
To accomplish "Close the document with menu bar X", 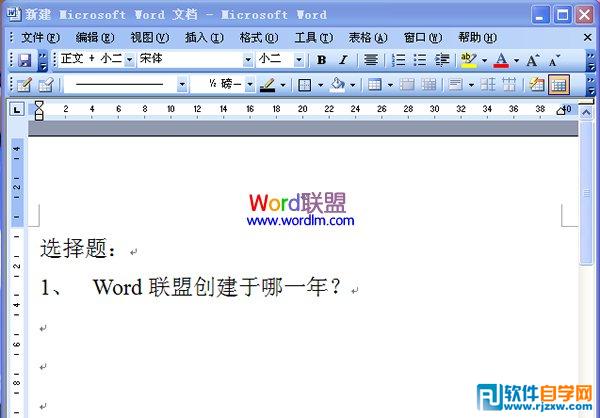I will (x=587, y=37).
